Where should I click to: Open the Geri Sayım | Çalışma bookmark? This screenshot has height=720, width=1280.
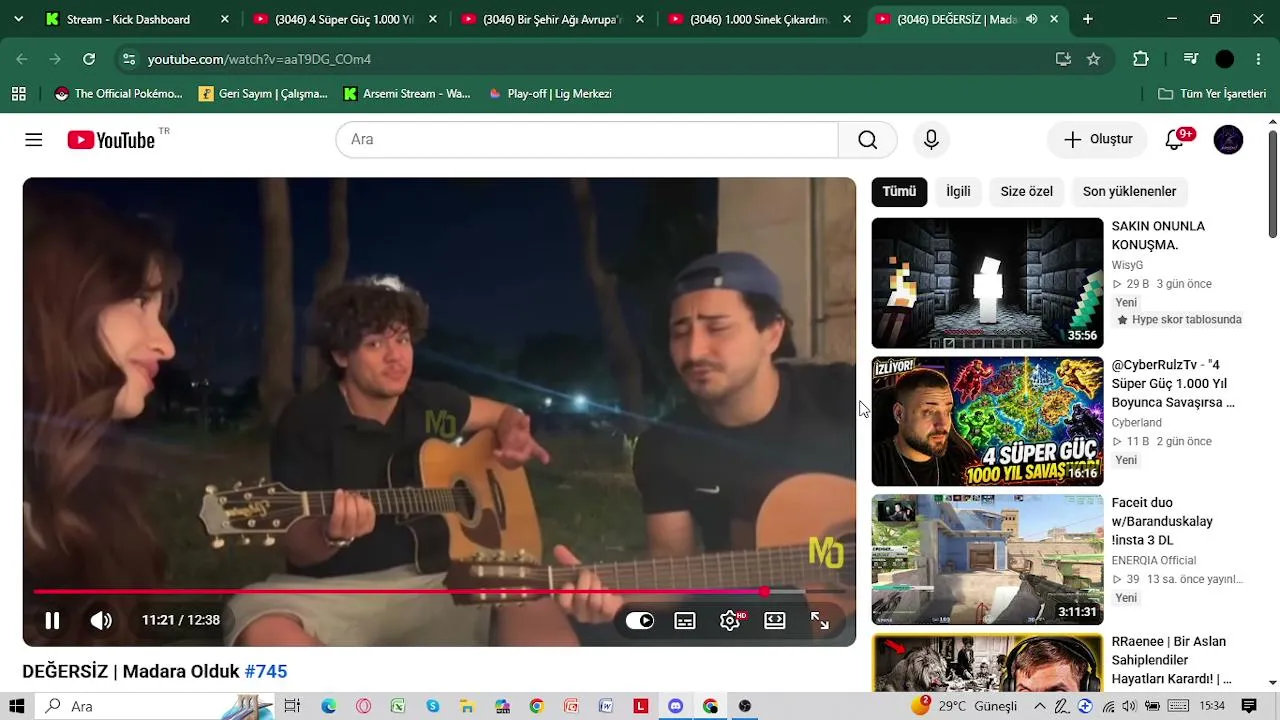263,94
